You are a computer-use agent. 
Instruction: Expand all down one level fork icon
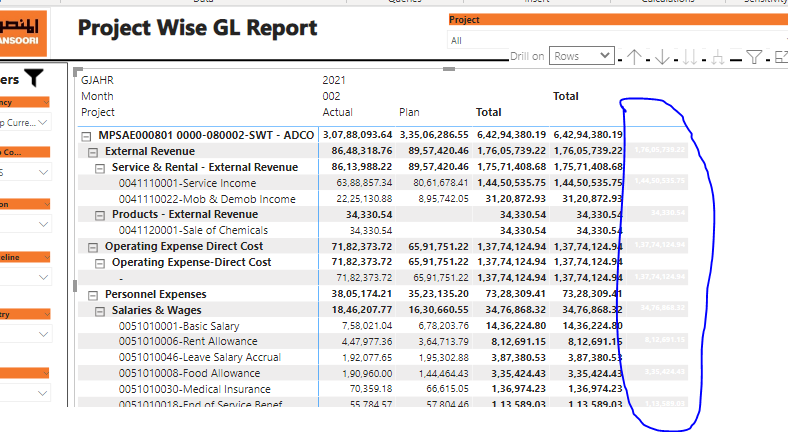click(718, 58)
